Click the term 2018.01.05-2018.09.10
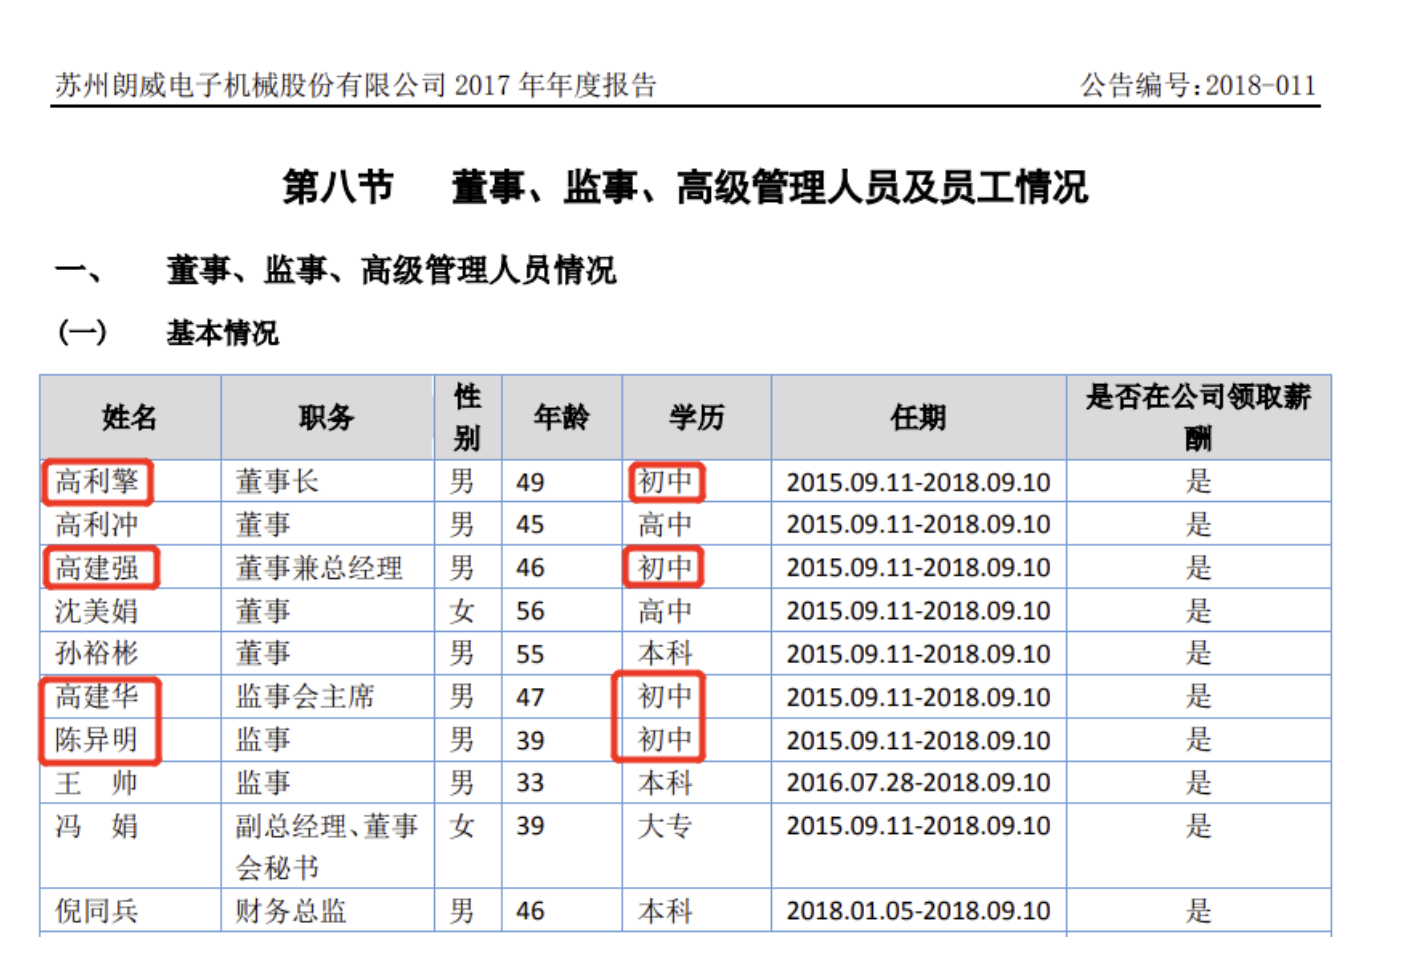Image resolution: width=1402 pixels, height=976 pixels. (x=918, y=912)
